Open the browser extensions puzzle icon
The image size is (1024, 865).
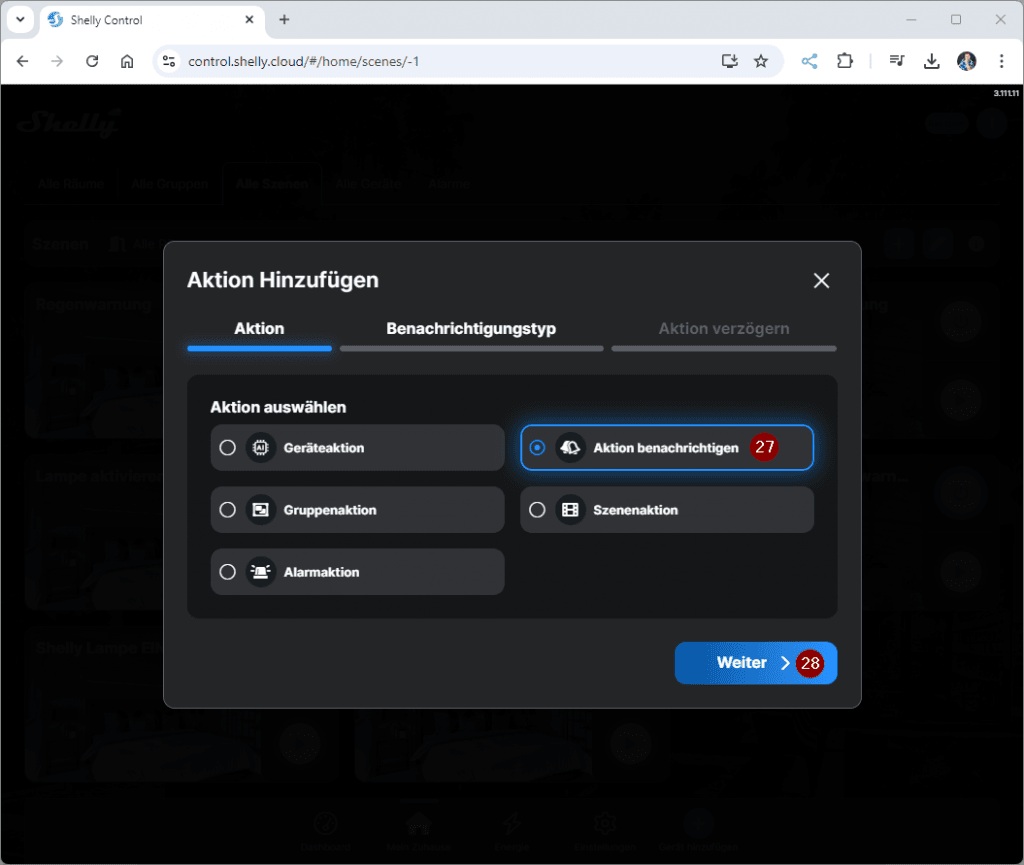845,61
